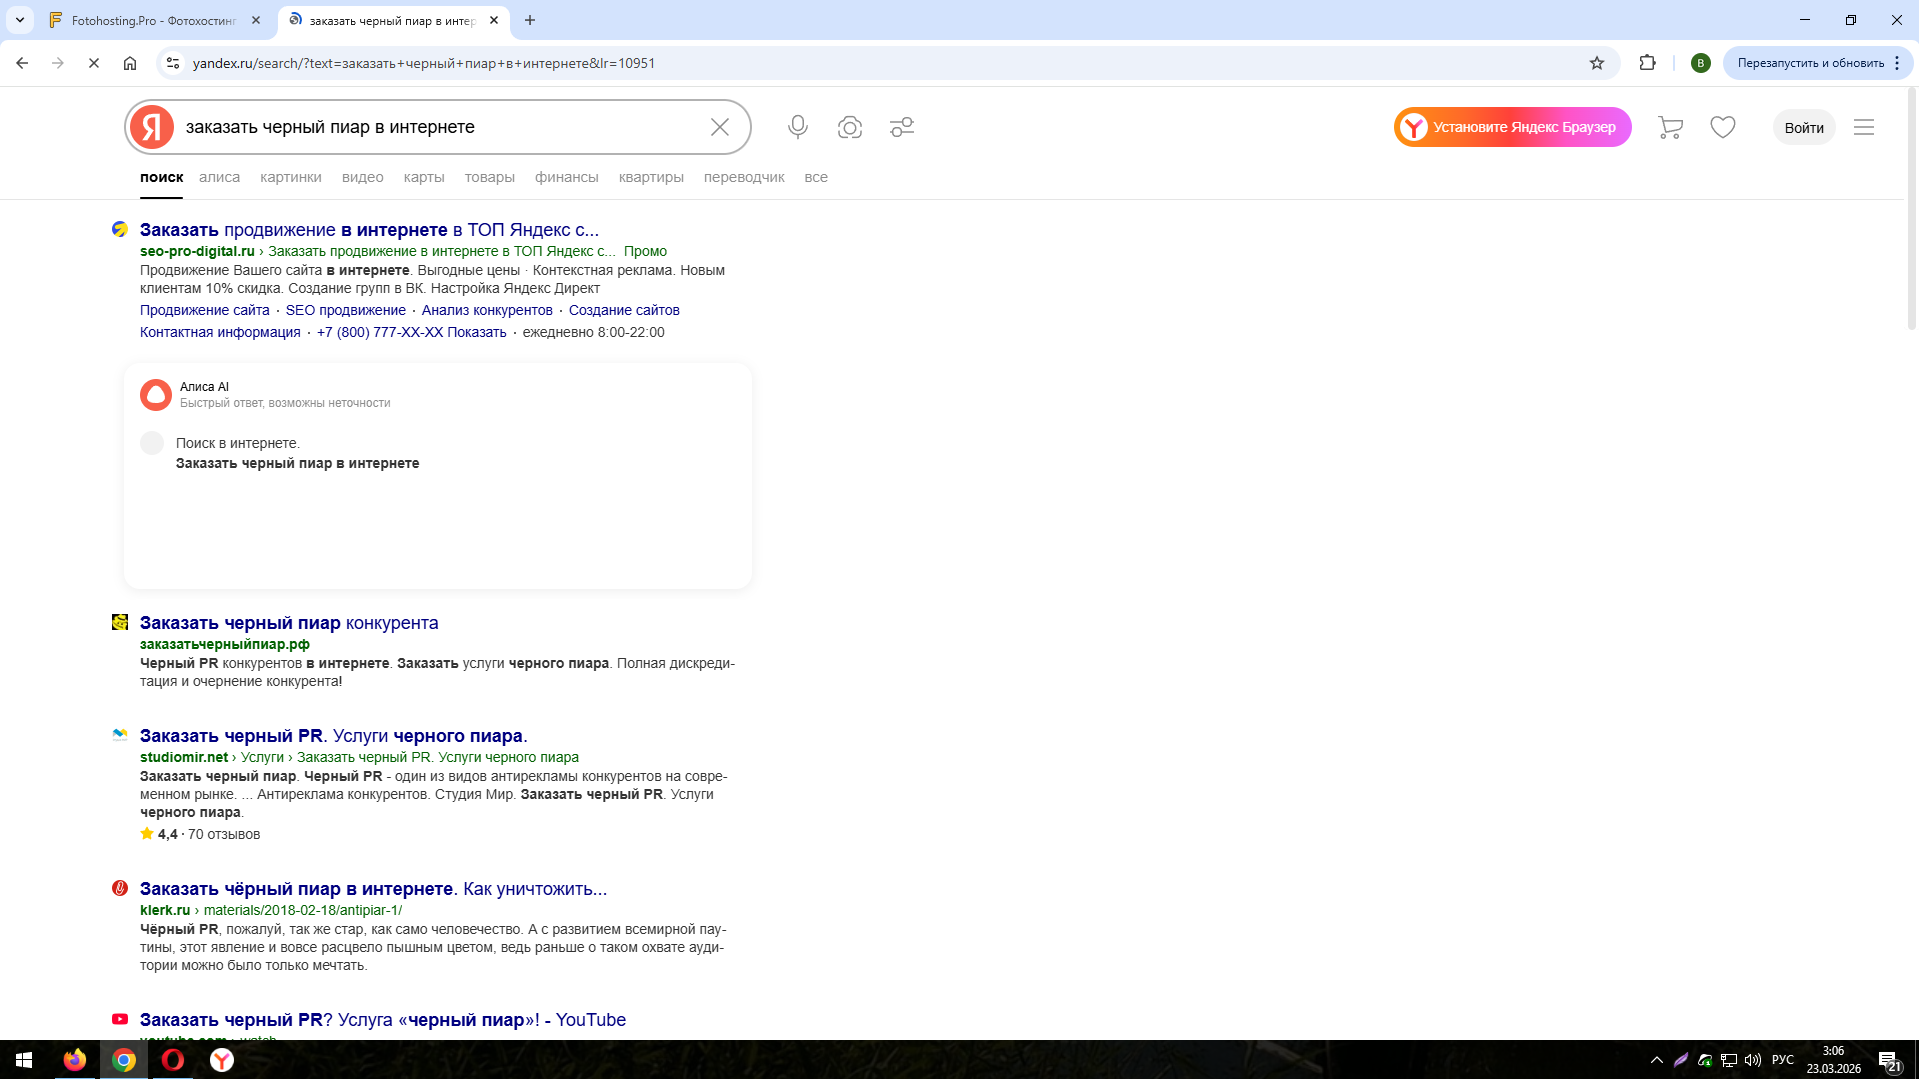This screenshot has height=1079, width=1919.
Task: Open Opera from the taskbar
Action: 173,1060
